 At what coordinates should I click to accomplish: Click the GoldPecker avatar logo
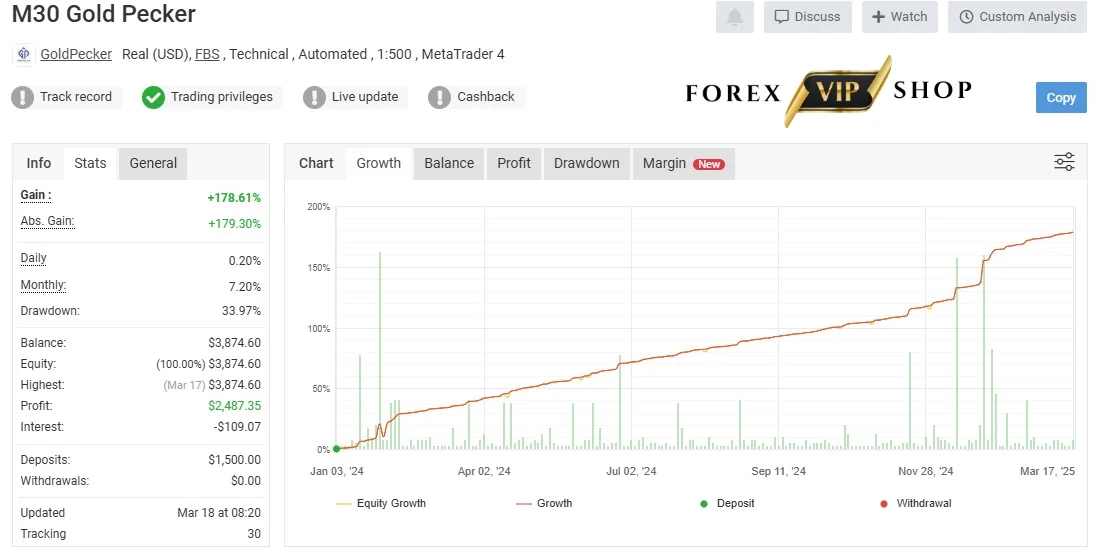coord(23,54)
